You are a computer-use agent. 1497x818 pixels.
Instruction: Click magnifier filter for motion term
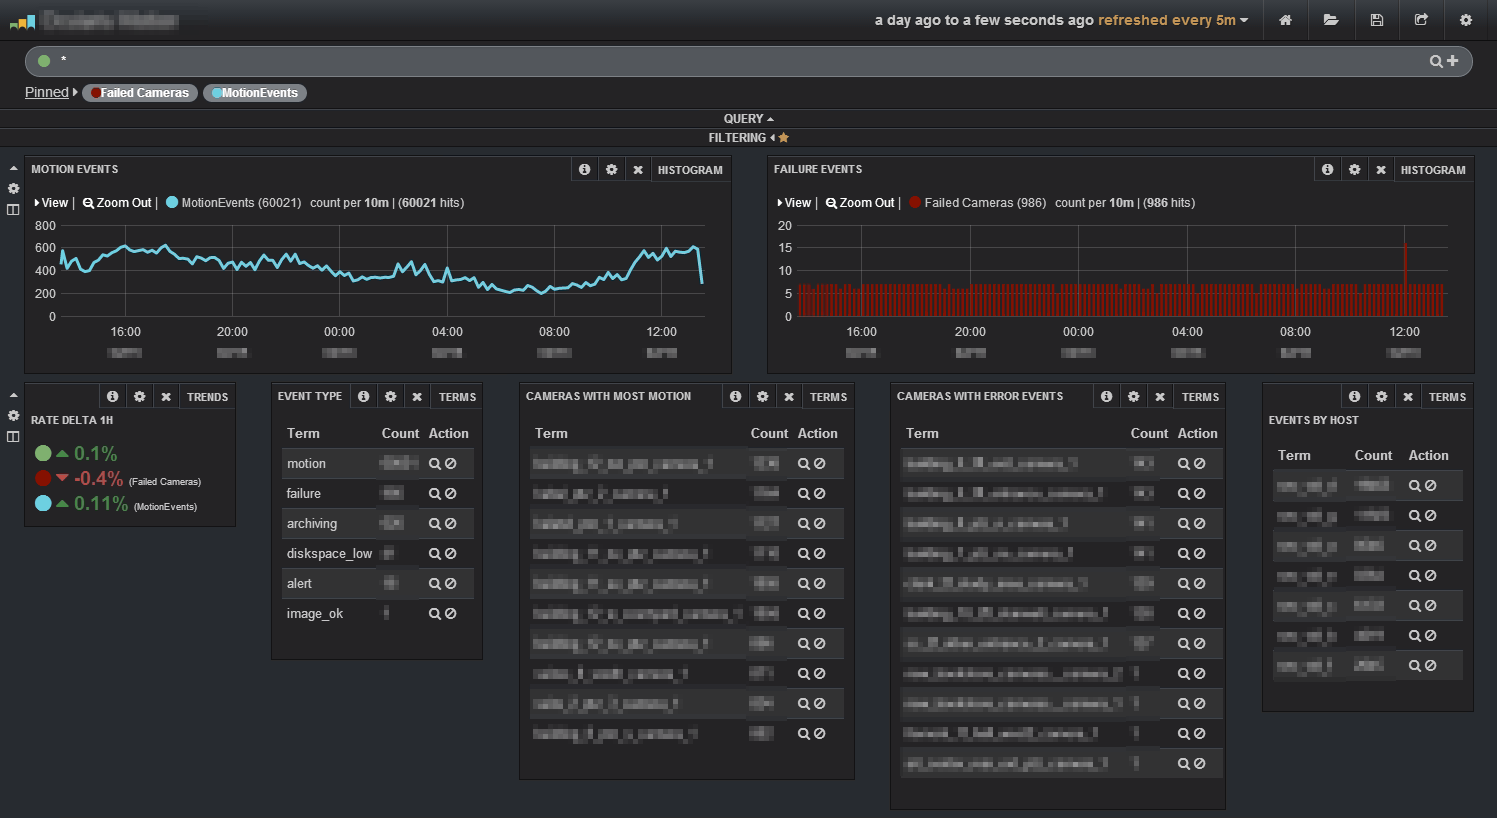435,464
